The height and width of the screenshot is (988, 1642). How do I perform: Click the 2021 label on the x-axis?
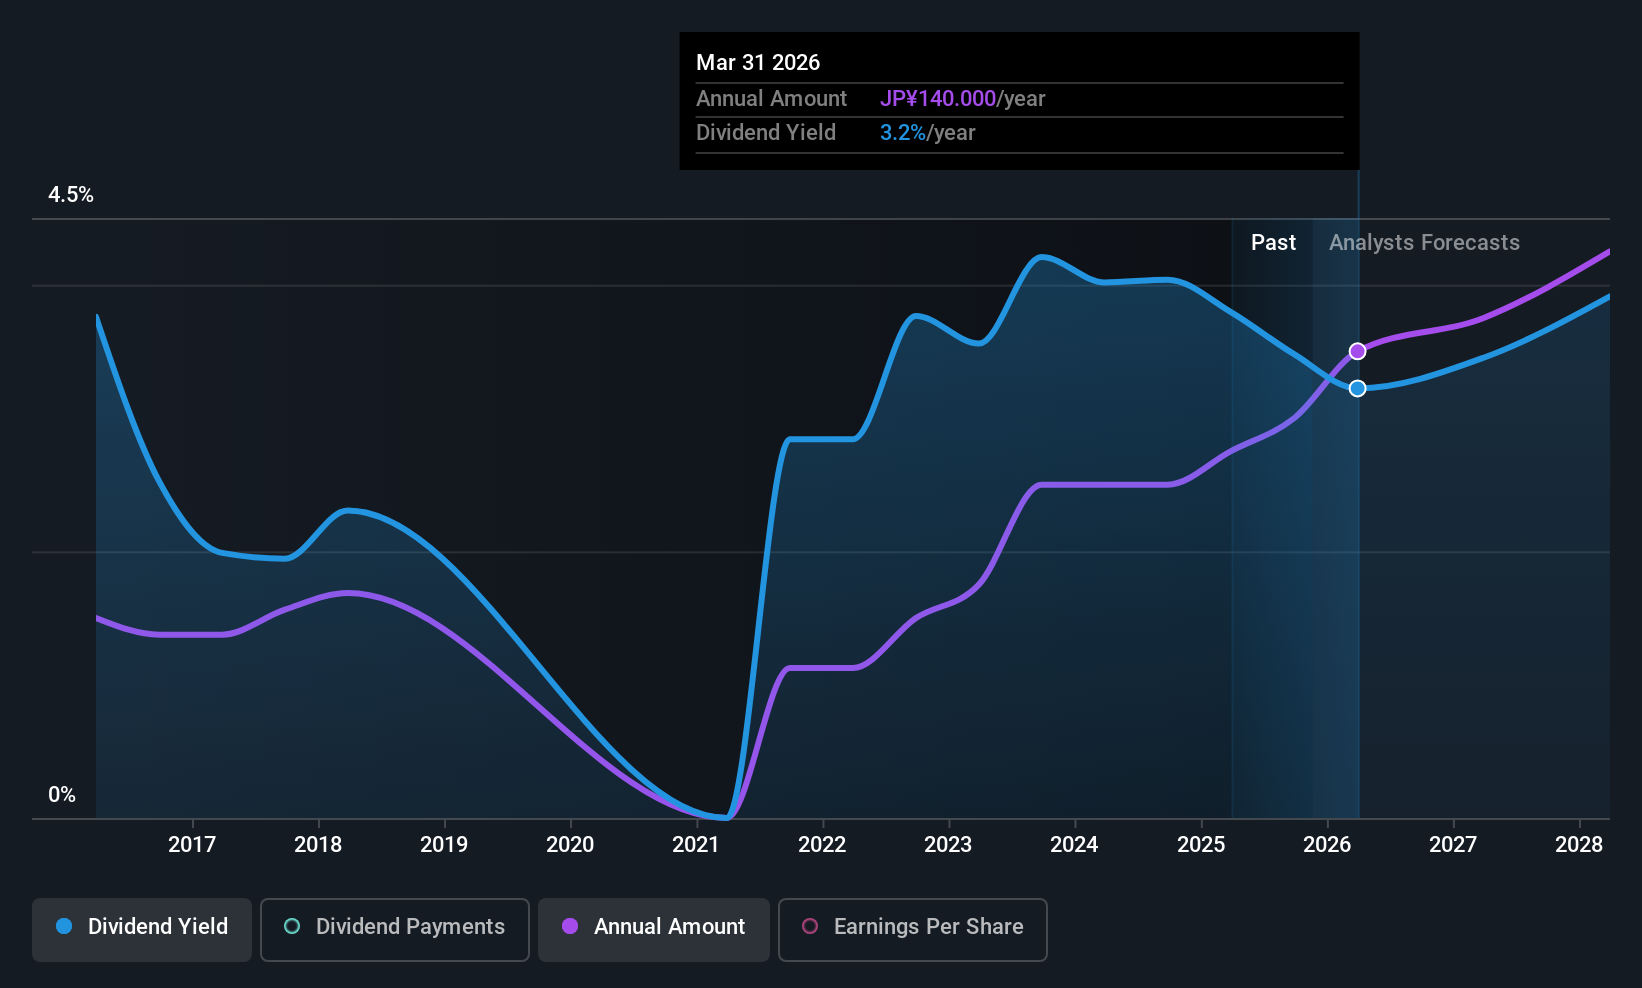[695, 844]
